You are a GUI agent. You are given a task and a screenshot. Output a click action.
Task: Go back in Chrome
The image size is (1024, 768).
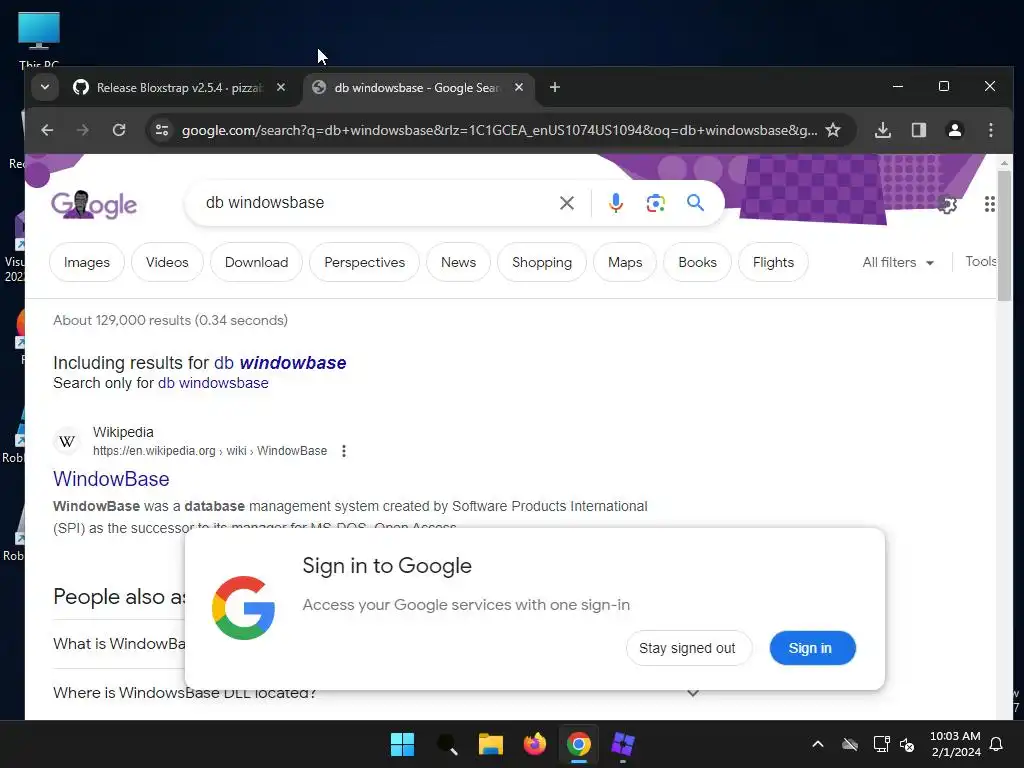(x=47, y=130)
